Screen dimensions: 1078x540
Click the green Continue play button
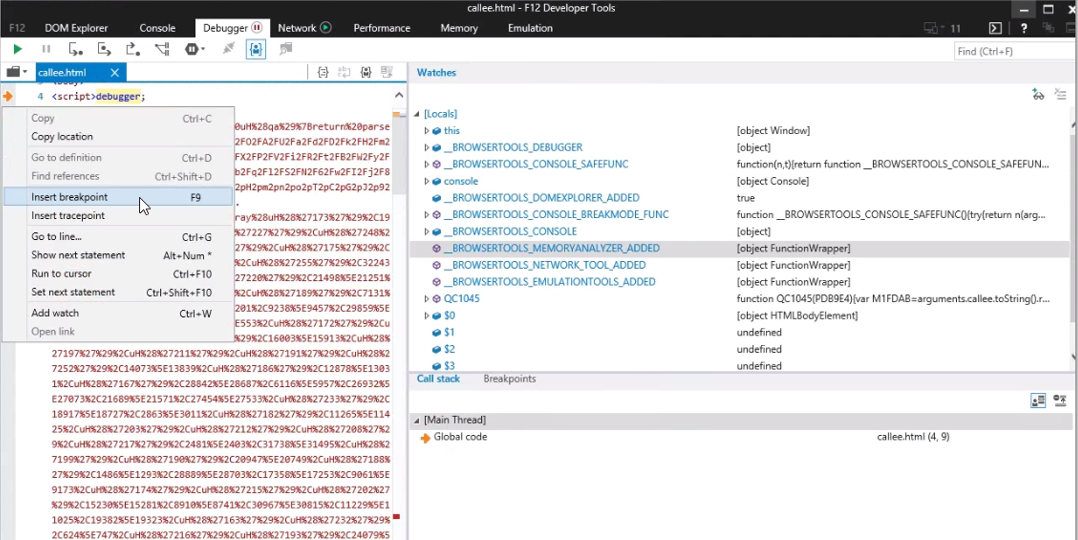click(x=17, y=49)
